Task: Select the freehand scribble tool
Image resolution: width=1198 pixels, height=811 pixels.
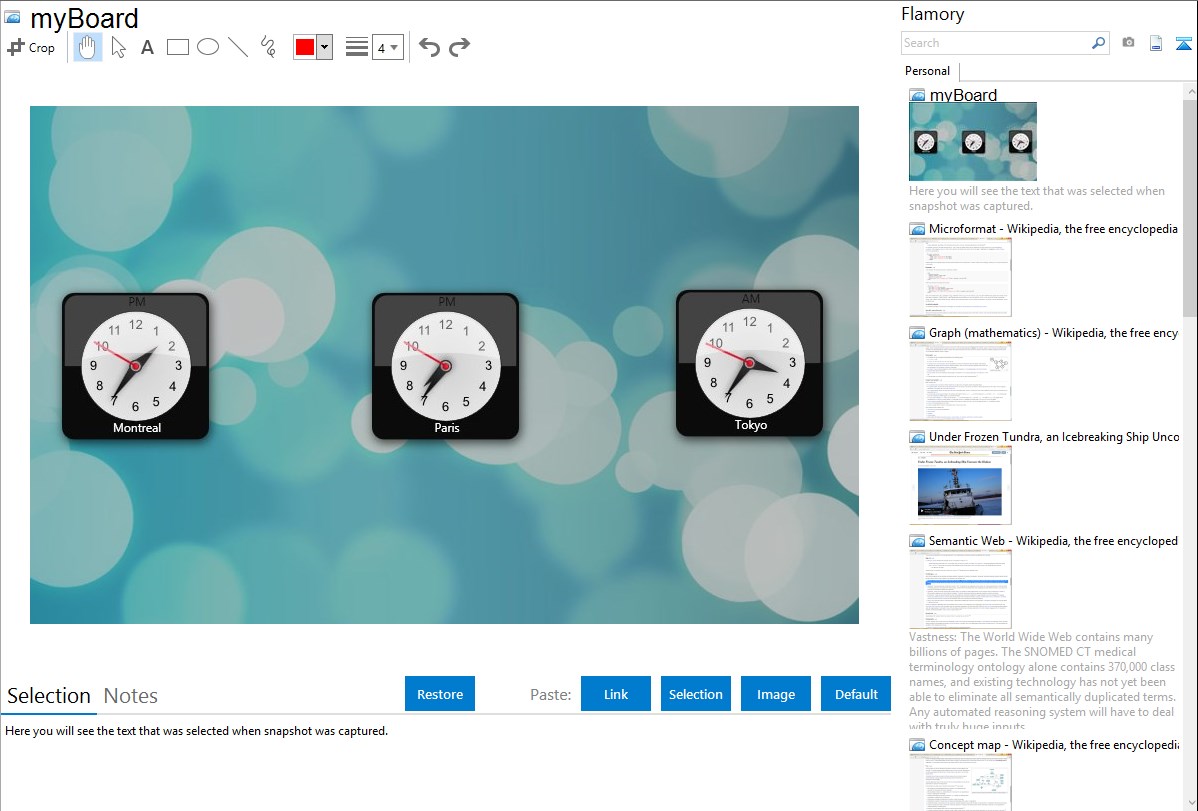Action: [268, 47]
